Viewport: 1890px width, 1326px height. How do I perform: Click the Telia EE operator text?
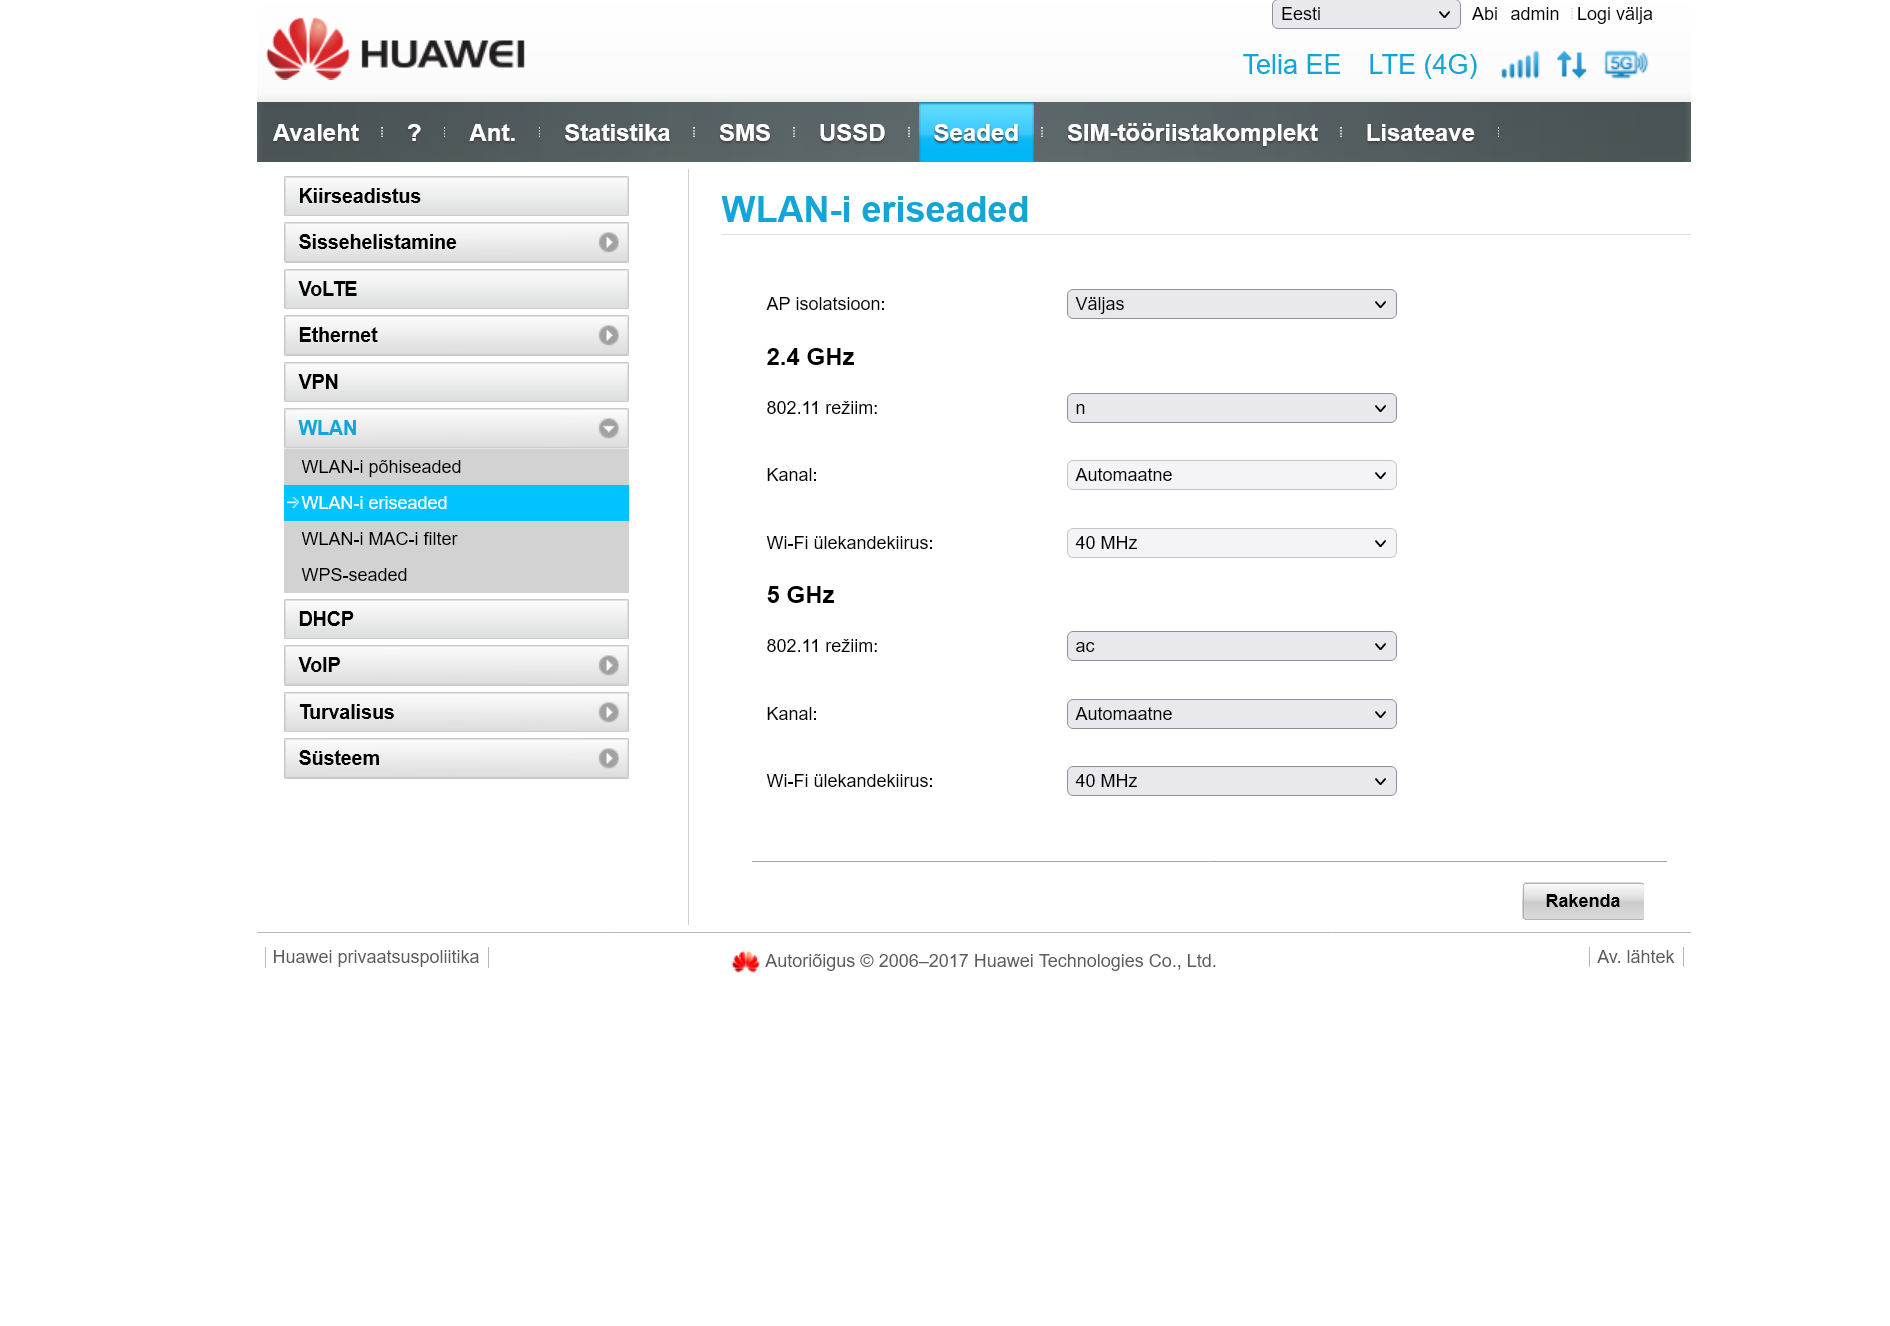click(x=1291, y=65)
